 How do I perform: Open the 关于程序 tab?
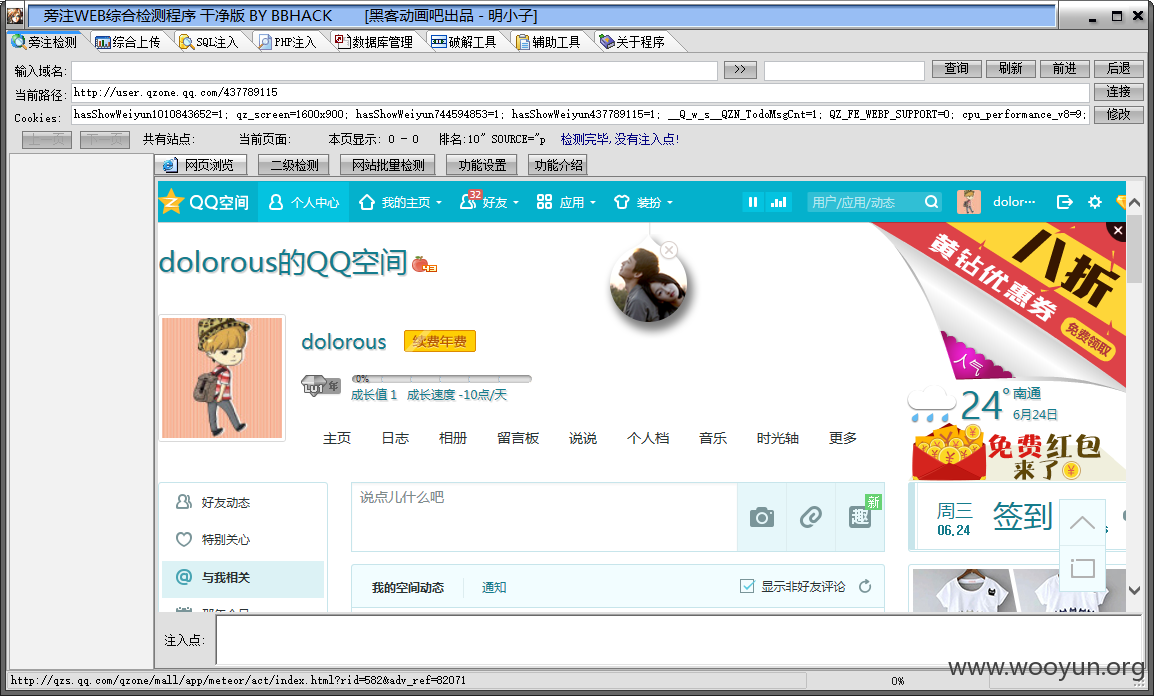point(633,42)
